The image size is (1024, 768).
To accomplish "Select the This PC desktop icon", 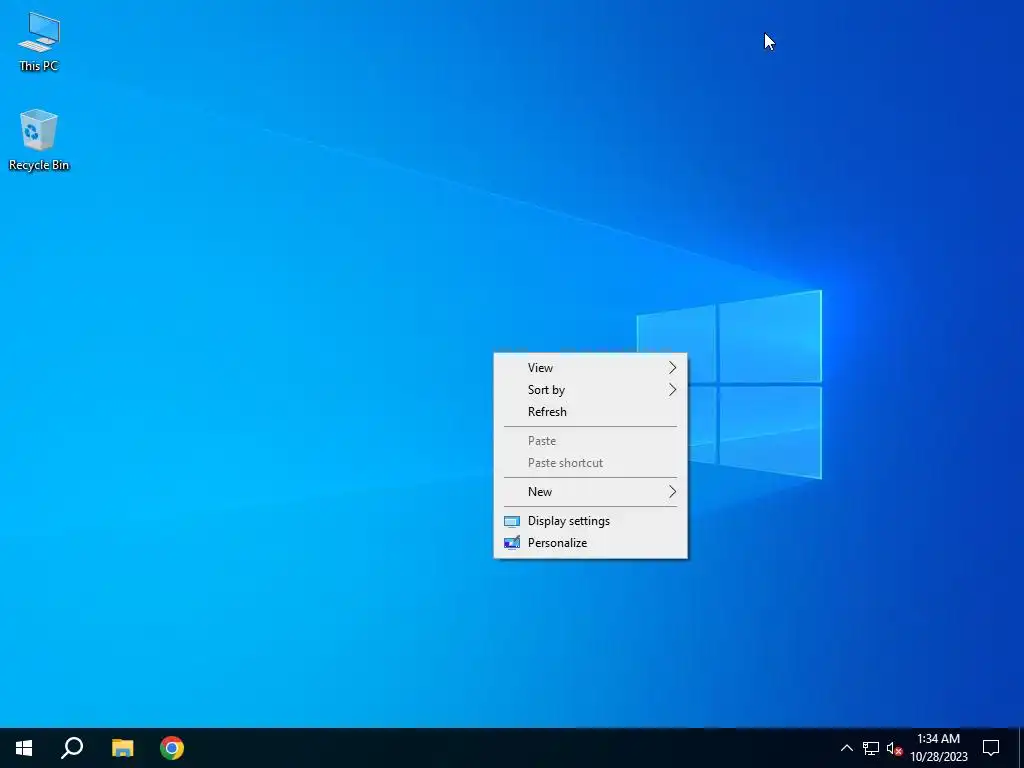I will (x=39, y=42).
